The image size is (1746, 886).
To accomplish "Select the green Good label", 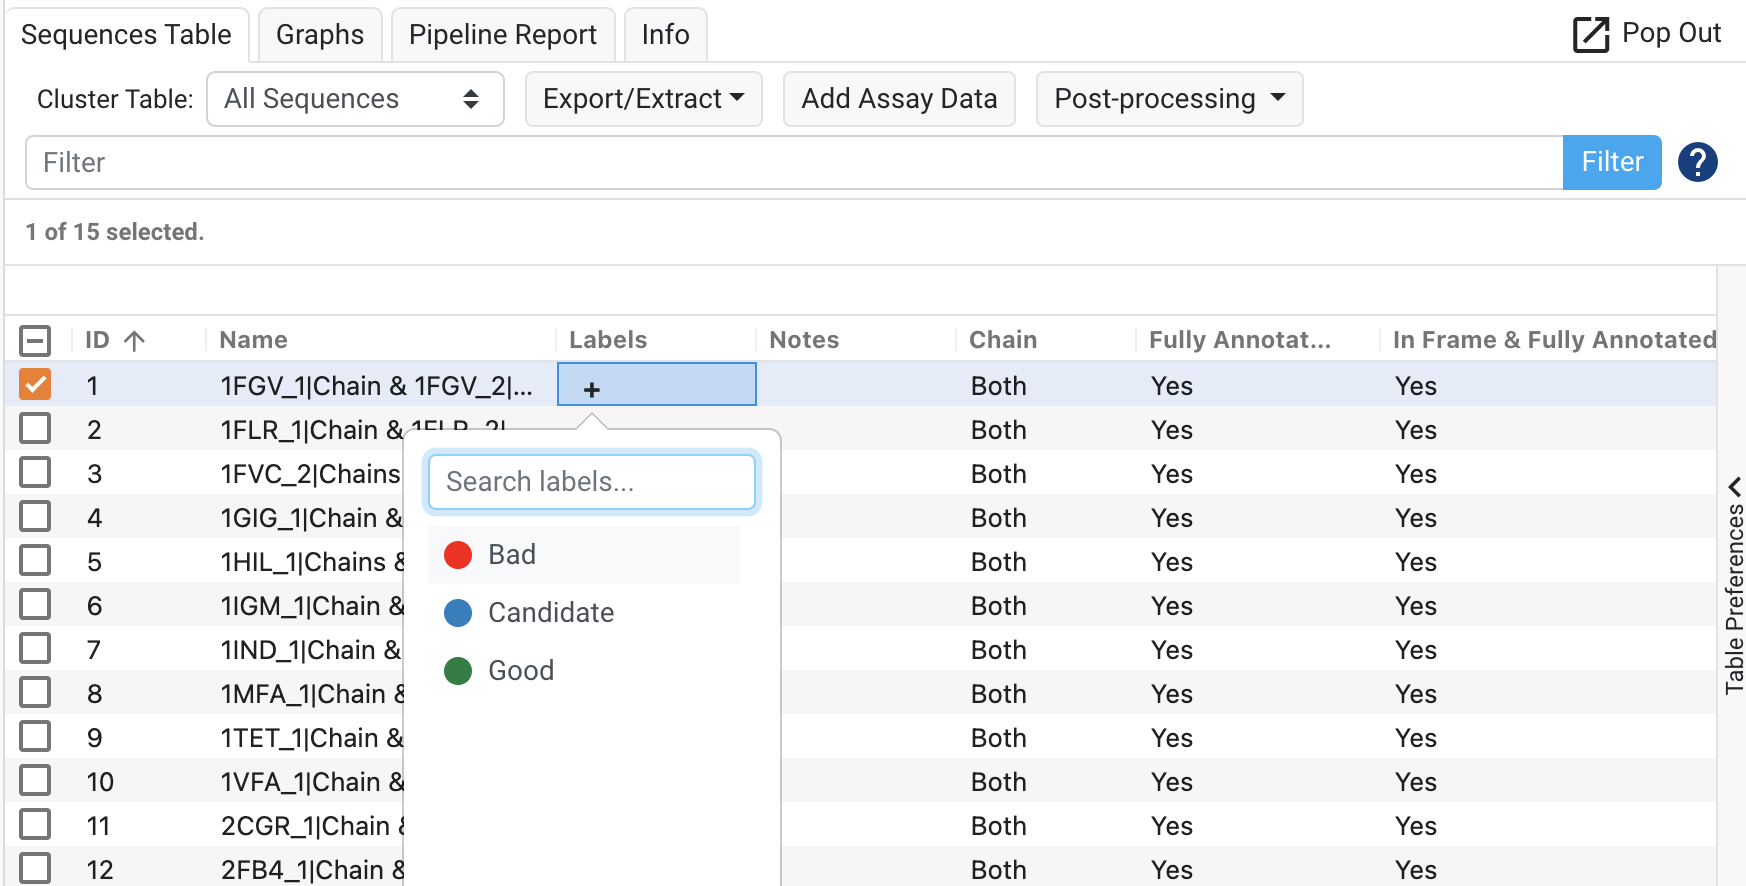I will [584, 671].
